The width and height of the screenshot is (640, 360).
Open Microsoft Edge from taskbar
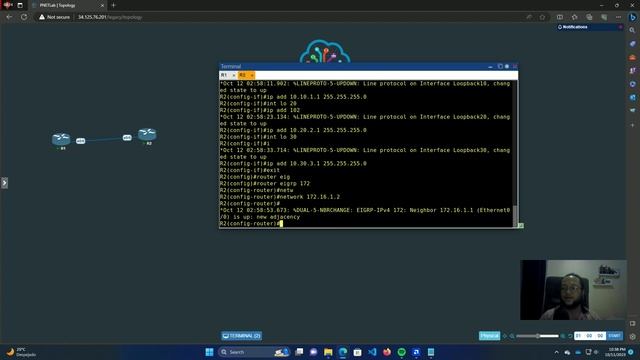point(343,352)
